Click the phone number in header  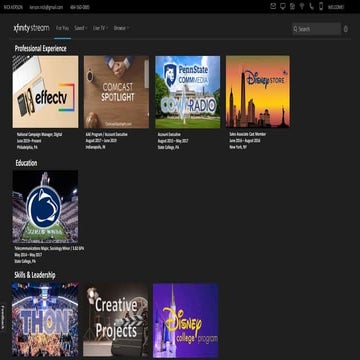80,7
